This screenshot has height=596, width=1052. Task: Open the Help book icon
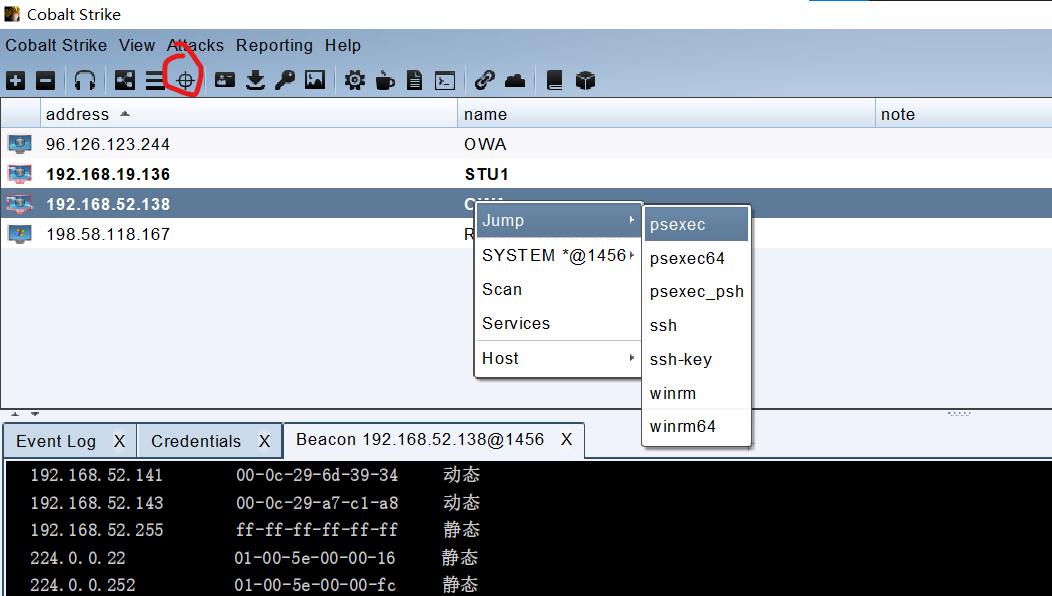pos(555,81)
